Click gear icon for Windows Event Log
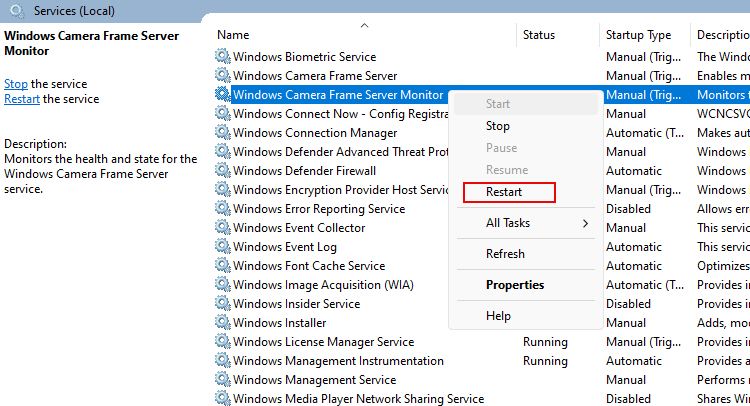The image size is (750, 406). 222,247
